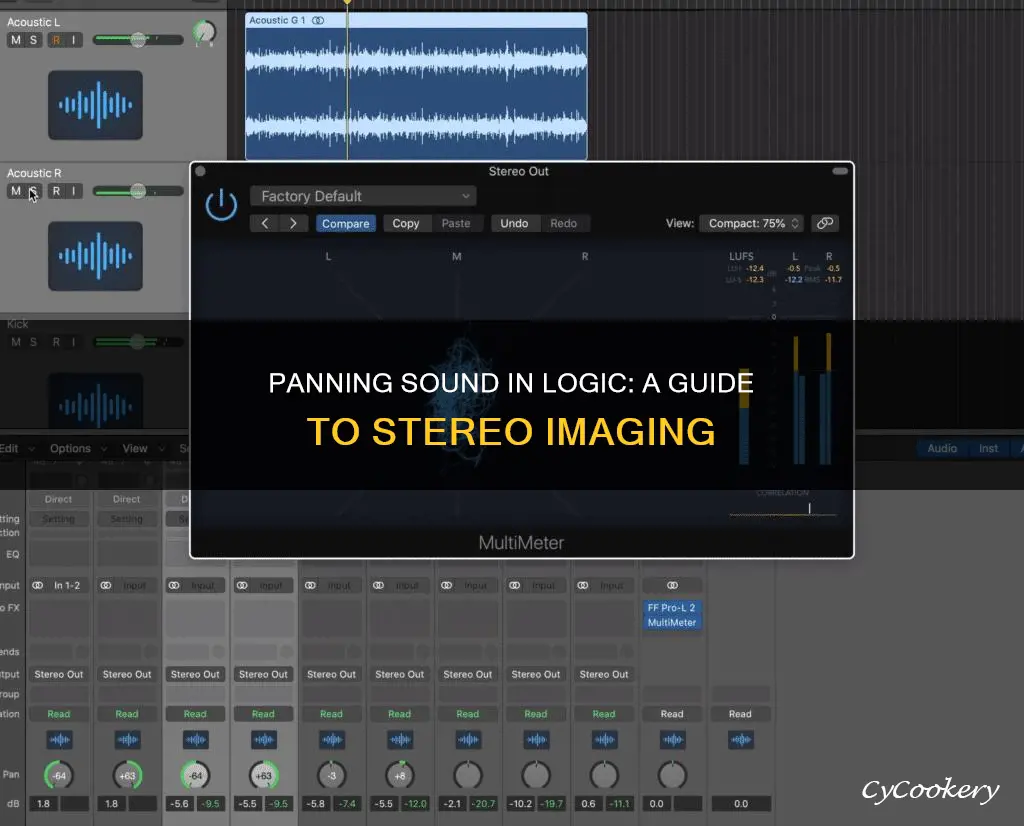1024x826 pixels.
Task: Open Read automation mode on -2.1 dB strip
Action: click(468, 714)
